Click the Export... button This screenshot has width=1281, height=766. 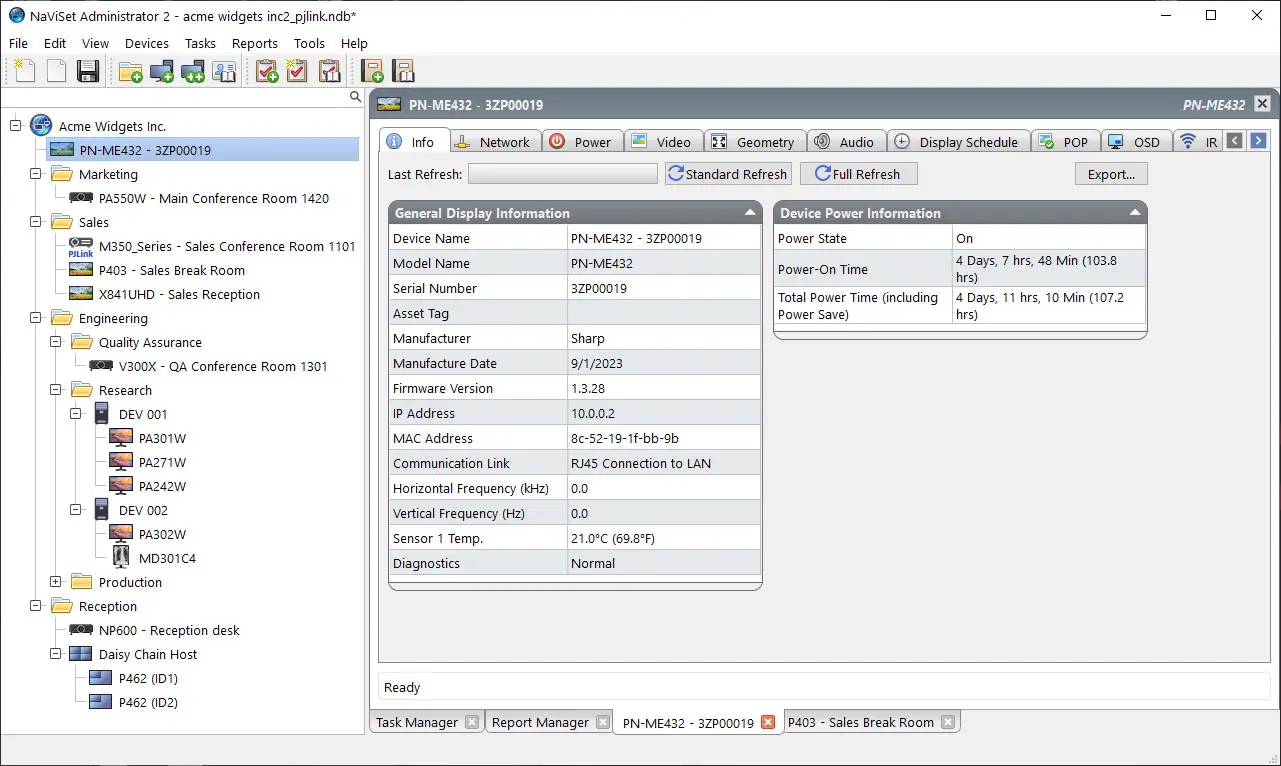(x=1111, y=174)
